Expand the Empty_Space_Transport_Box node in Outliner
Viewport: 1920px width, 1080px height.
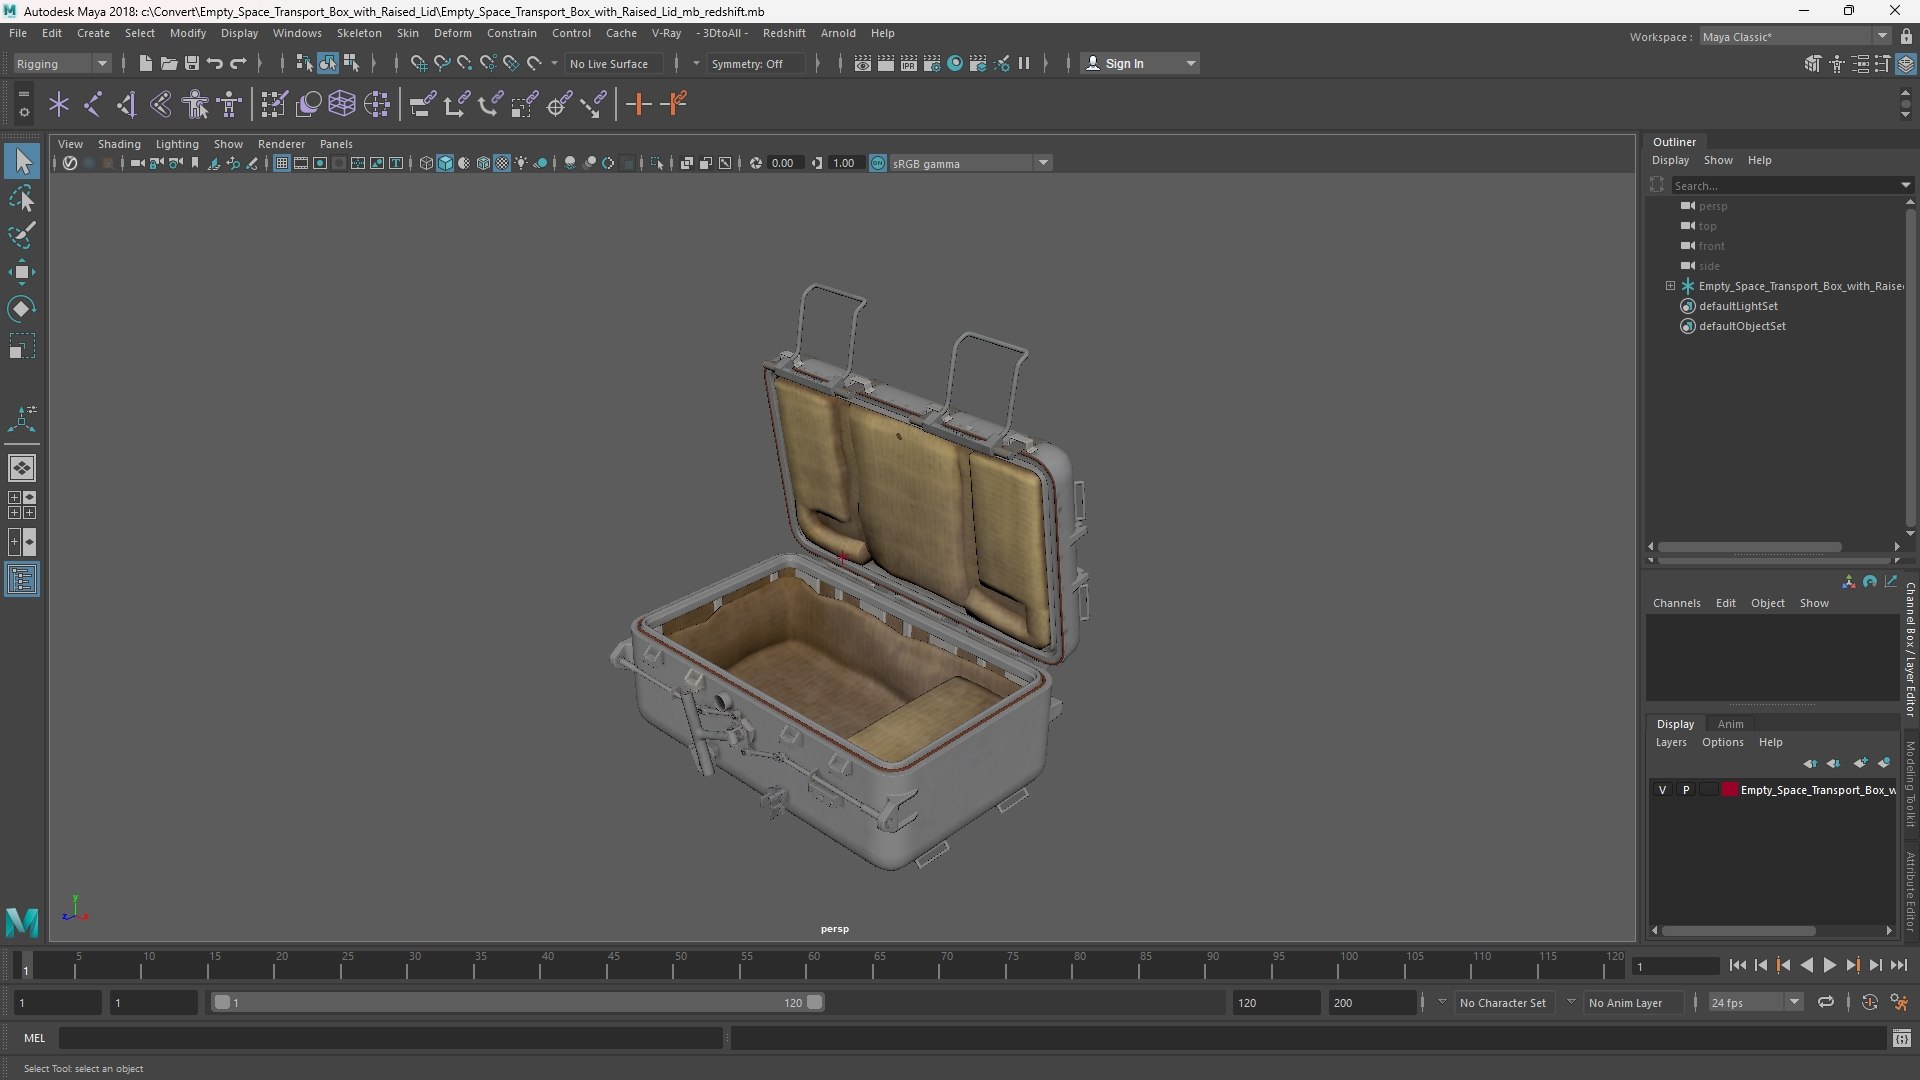pyautogui.click(x=1670, y=286)
